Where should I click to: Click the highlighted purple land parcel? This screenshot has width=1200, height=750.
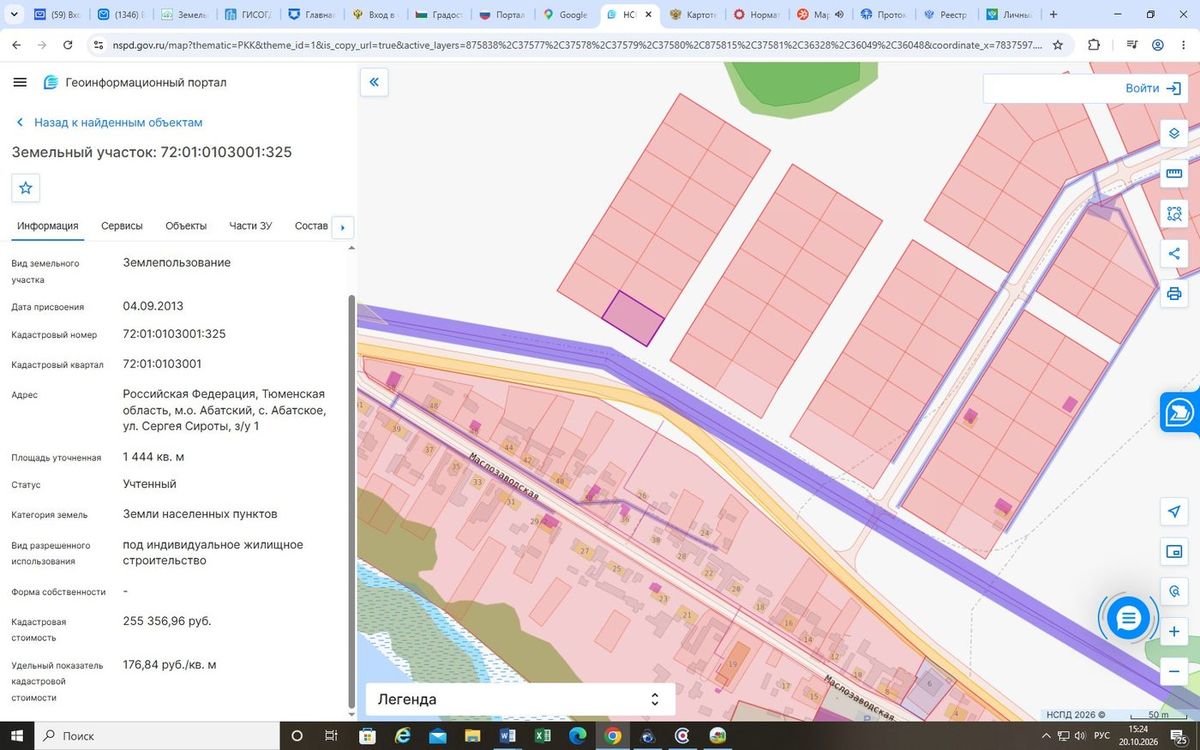(x=633, y=318)
